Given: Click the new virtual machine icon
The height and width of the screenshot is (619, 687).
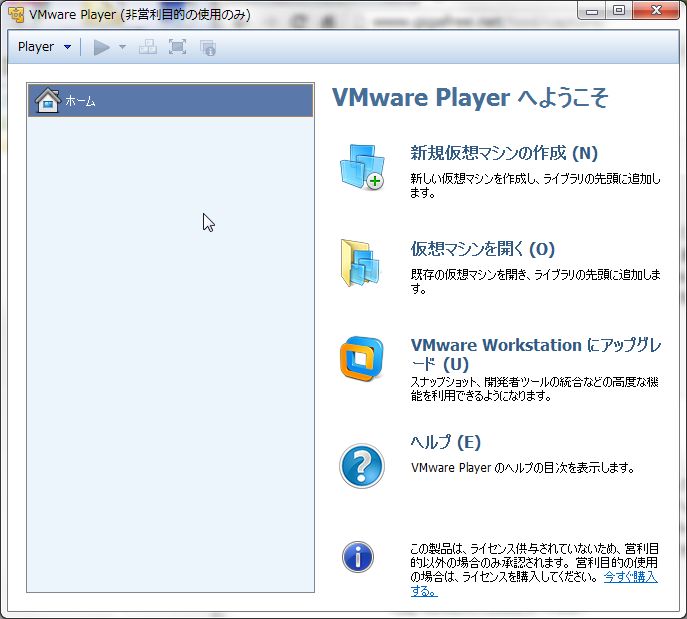Looking at the screenshot, I should coord(362,167).
